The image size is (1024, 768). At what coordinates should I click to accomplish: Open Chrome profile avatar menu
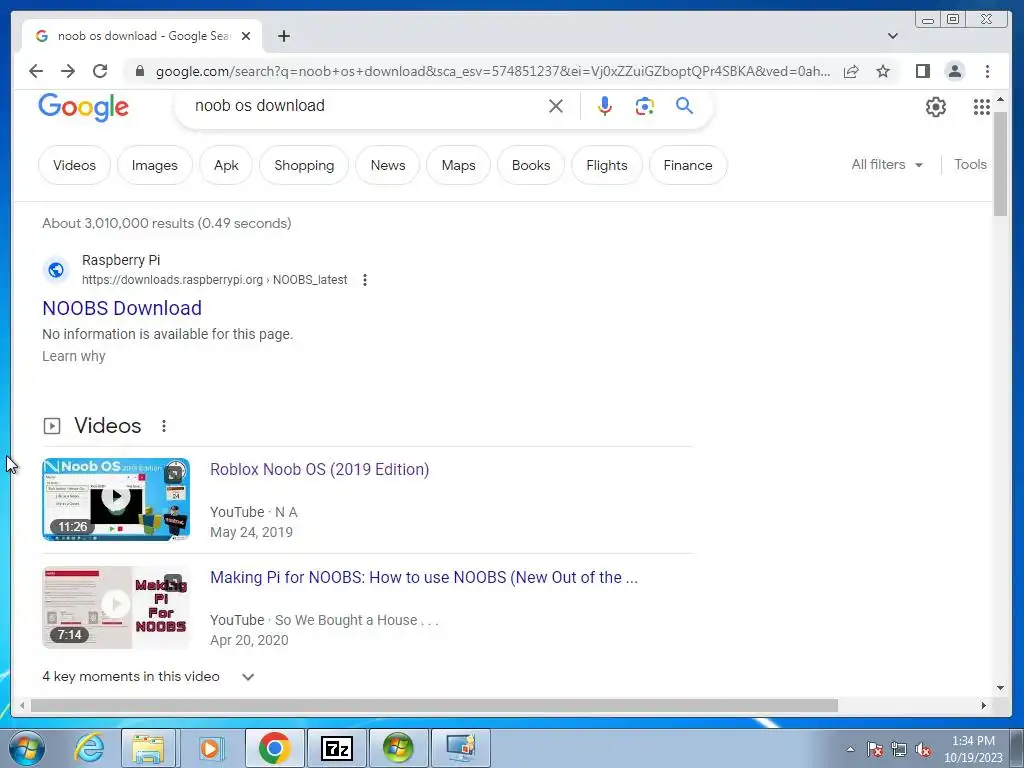[x=955, y=71]
